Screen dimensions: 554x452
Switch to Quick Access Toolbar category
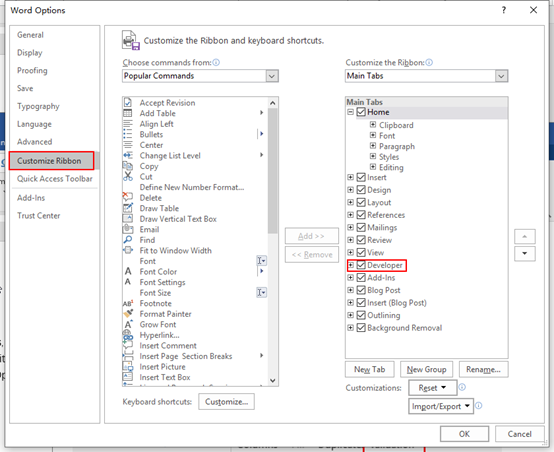(x=55, y=179)
